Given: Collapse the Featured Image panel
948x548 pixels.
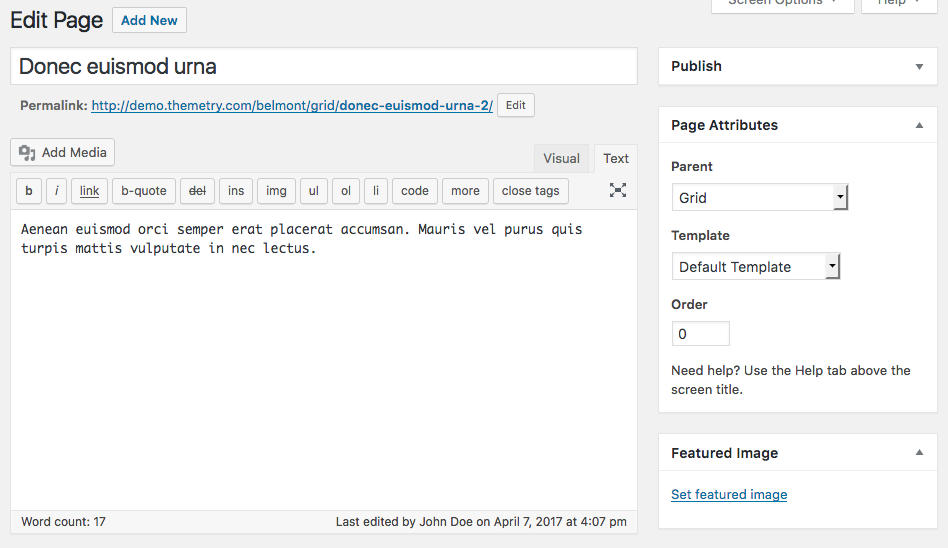Looking at the screenshot, I should coord(919,453).
